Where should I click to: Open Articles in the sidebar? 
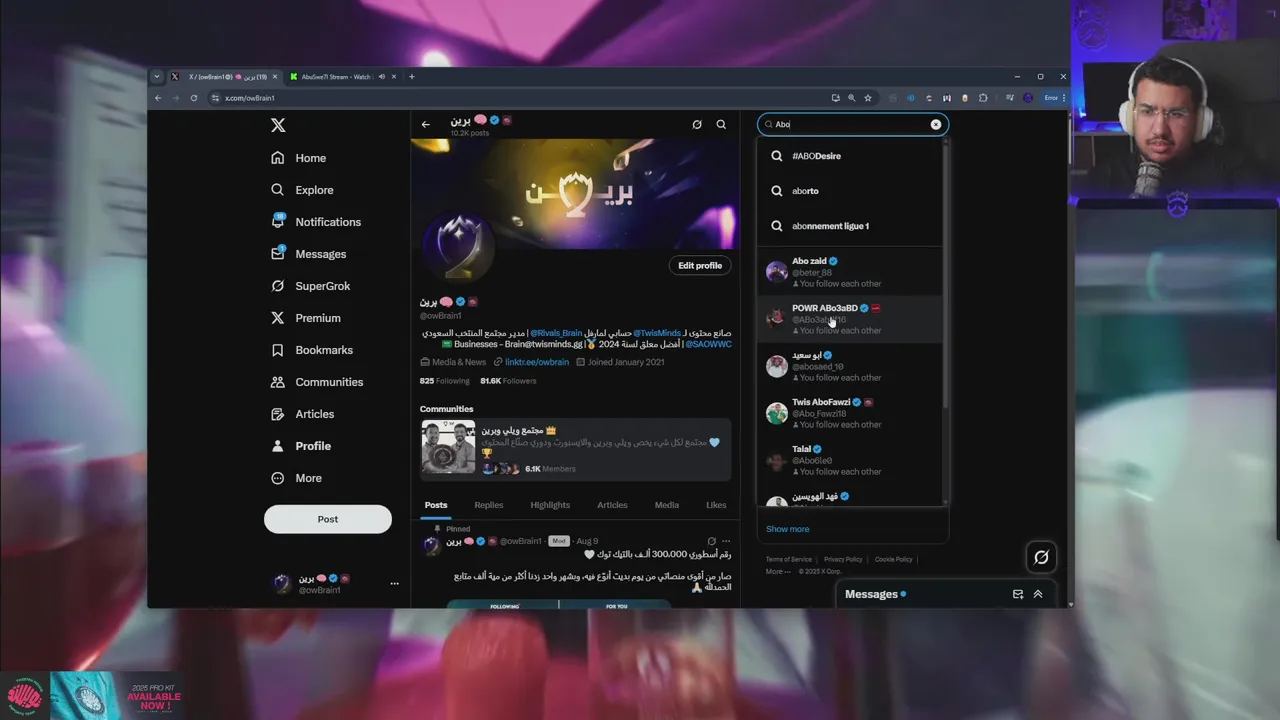click(303, 414)
